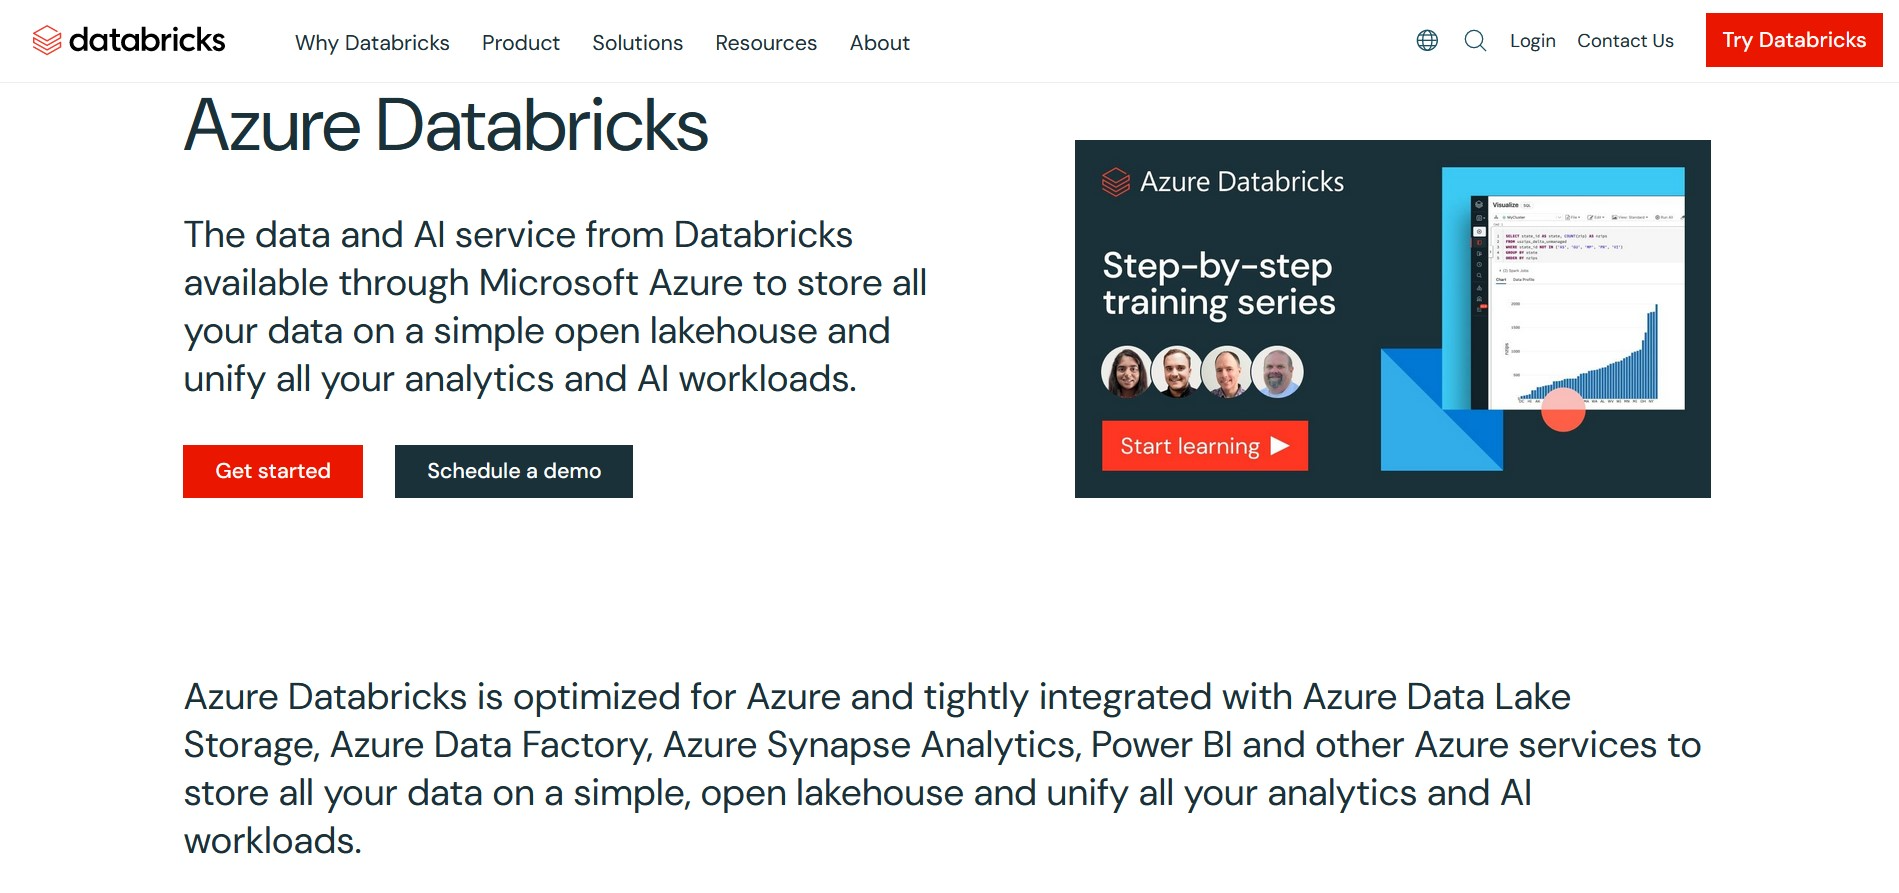Open the language globe icon
This screenshot has height=893, width=1899.
[1427, 40]
